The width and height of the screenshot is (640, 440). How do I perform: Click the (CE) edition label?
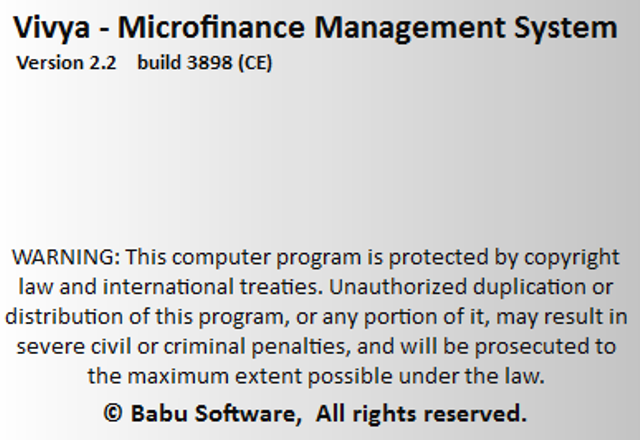254,62
